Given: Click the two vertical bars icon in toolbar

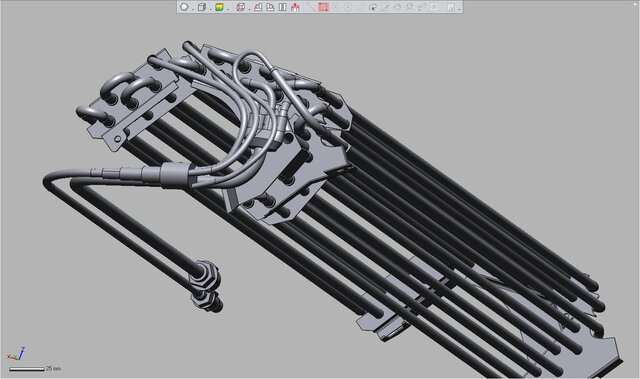Looking at the screenshot, I should point(282,7).
